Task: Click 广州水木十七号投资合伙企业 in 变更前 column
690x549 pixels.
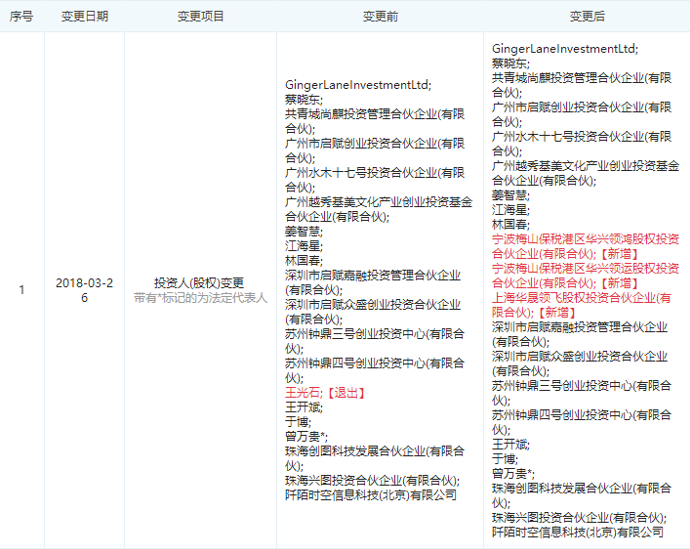Action: 374,180
